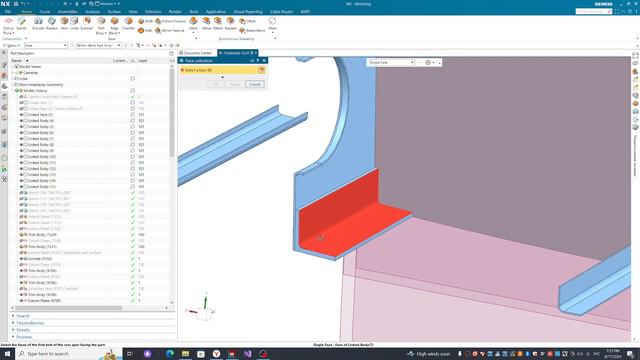Viewport: 640px width, 360px height.
Task: Open Task View on taskbar
Action: pyautogui.click(x=130, y=354)
